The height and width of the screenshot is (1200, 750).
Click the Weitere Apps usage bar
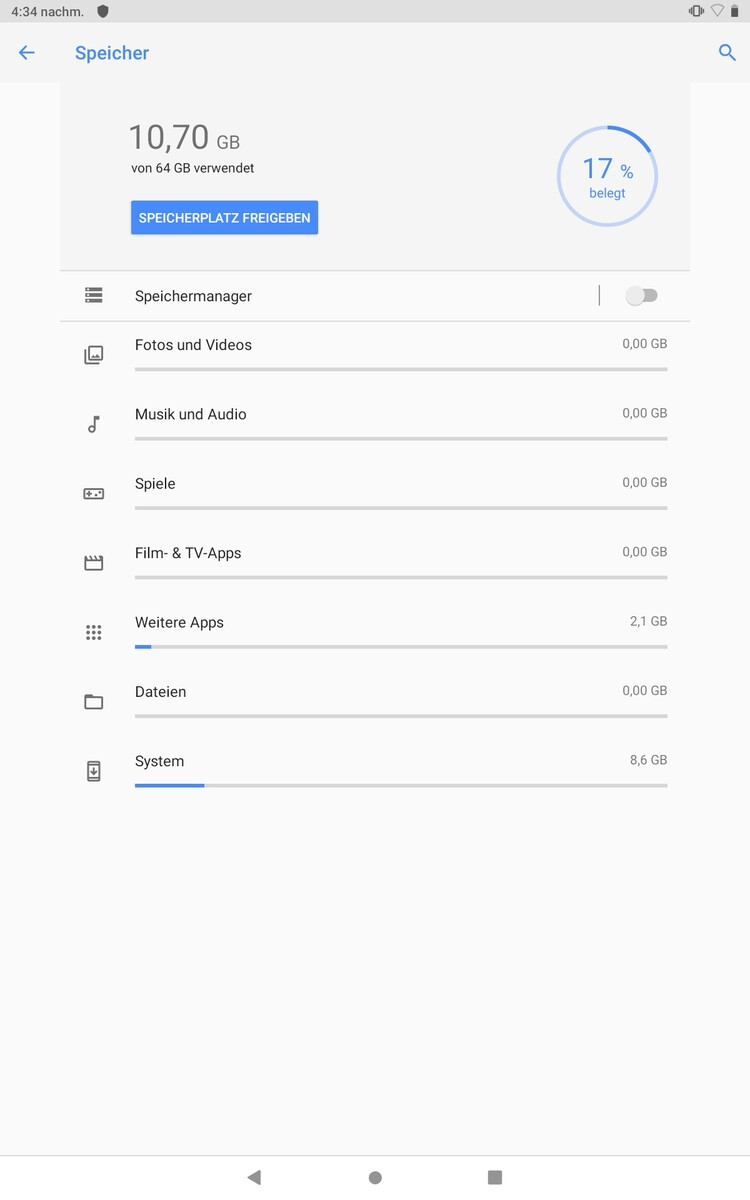coord(400,647)
